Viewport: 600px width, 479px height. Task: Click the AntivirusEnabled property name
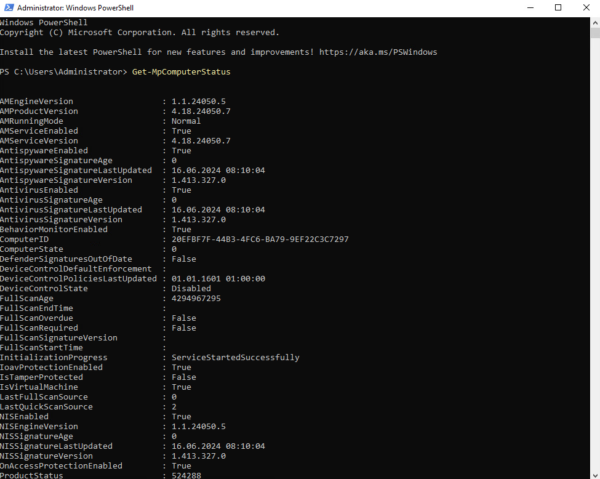39,190
